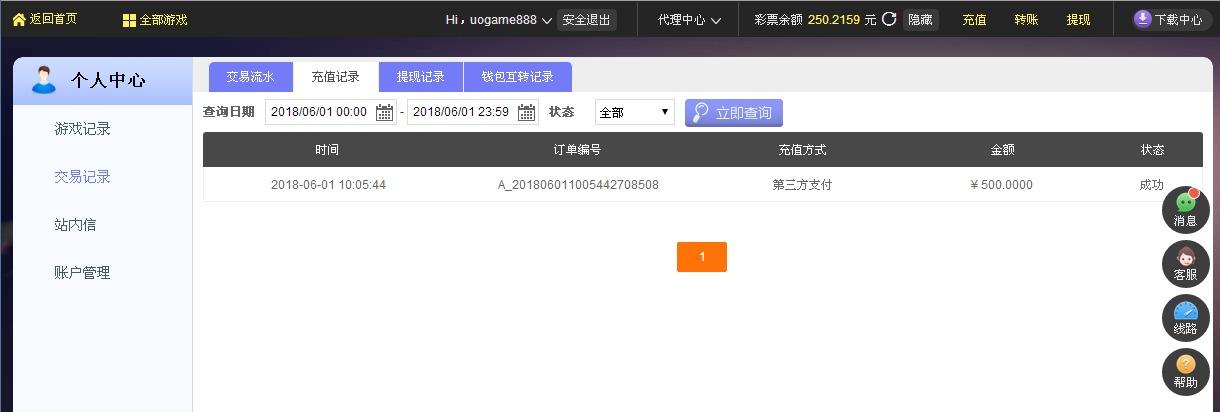Click the timestamp 2018-06-01 10:05:44 cell
This screenshot has height=412, width=1220.
pos(328,185)
